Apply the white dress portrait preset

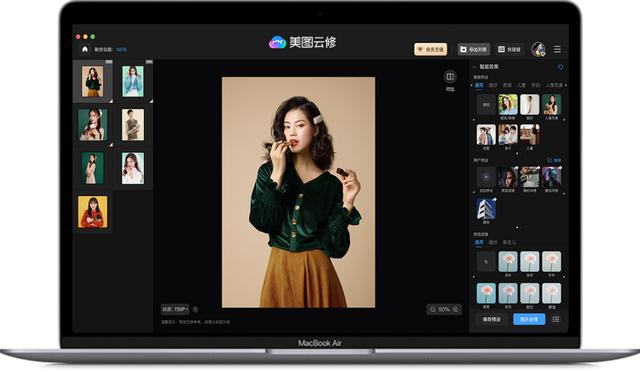click(529, 105)
